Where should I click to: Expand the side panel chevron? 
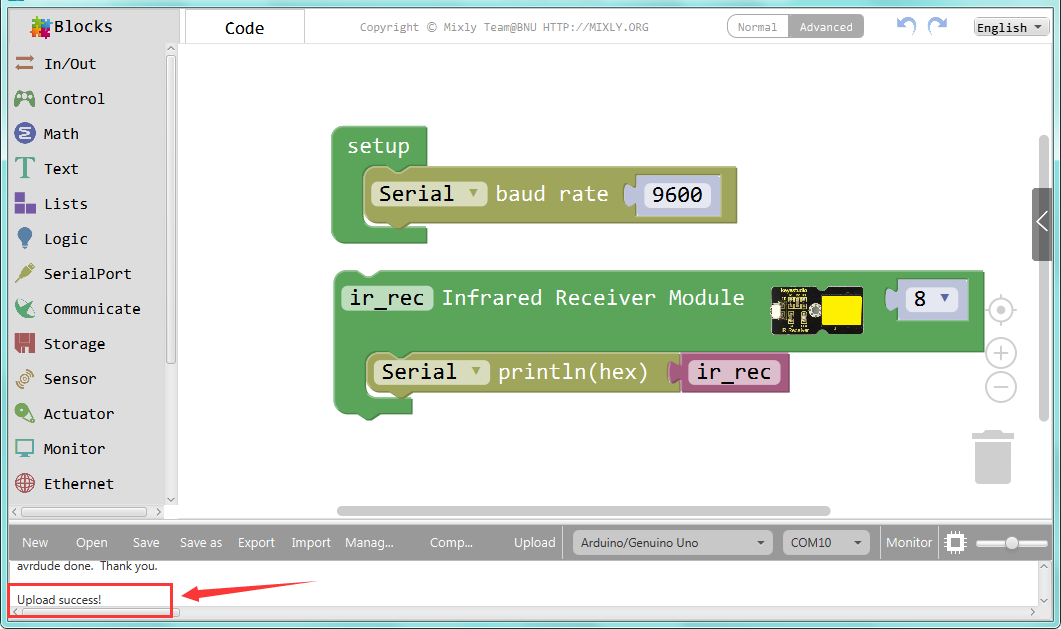coord(1042,222)
